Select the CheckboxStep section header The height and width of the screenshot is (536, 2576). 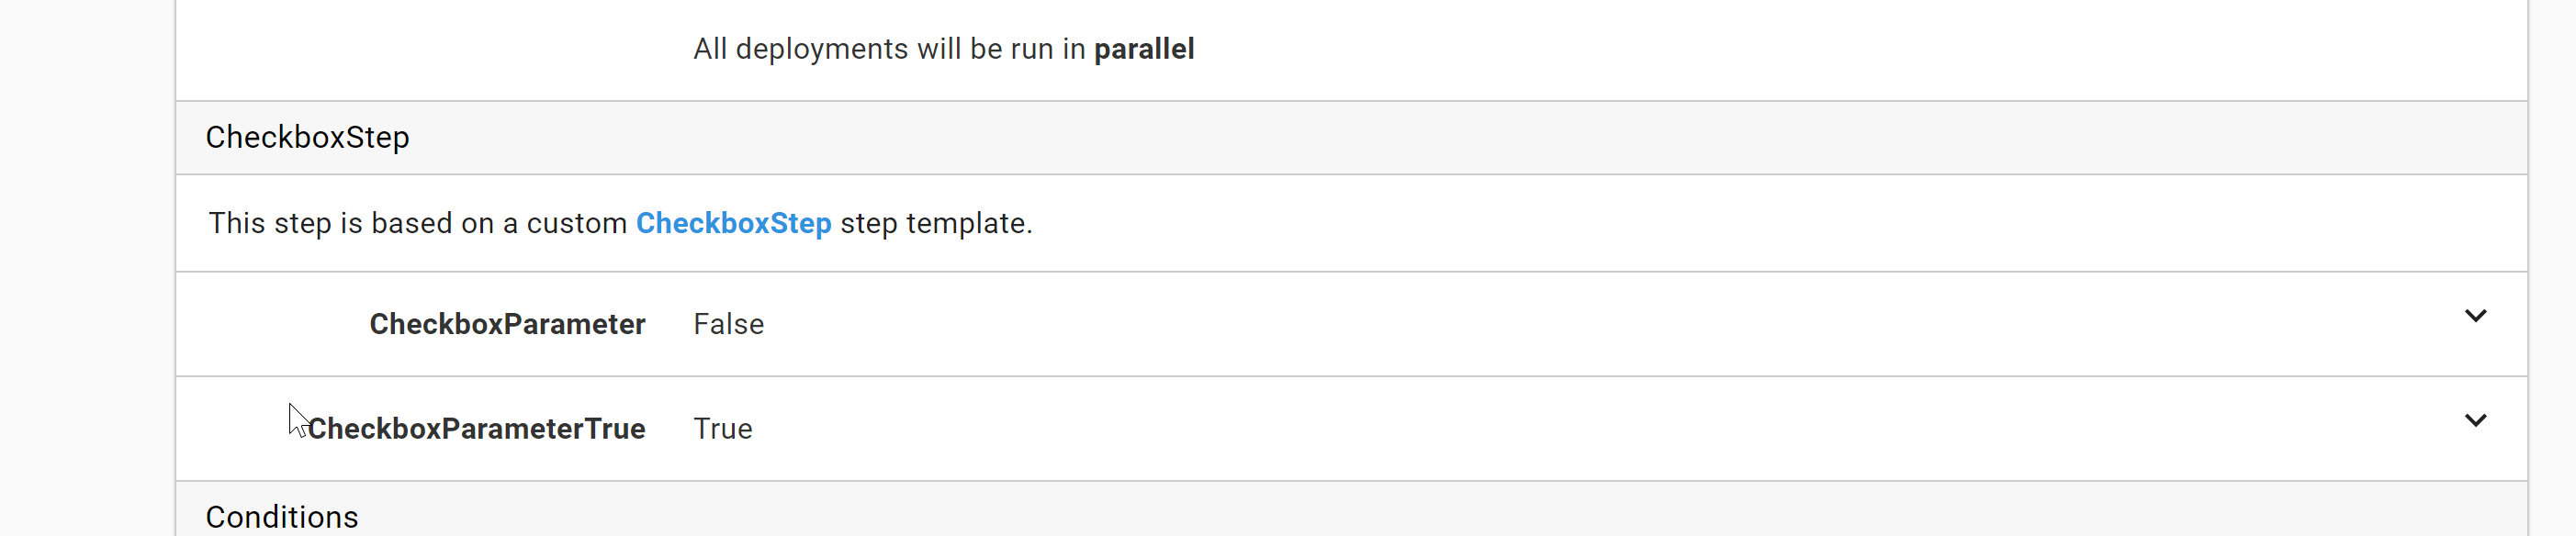tap(307, 137)
